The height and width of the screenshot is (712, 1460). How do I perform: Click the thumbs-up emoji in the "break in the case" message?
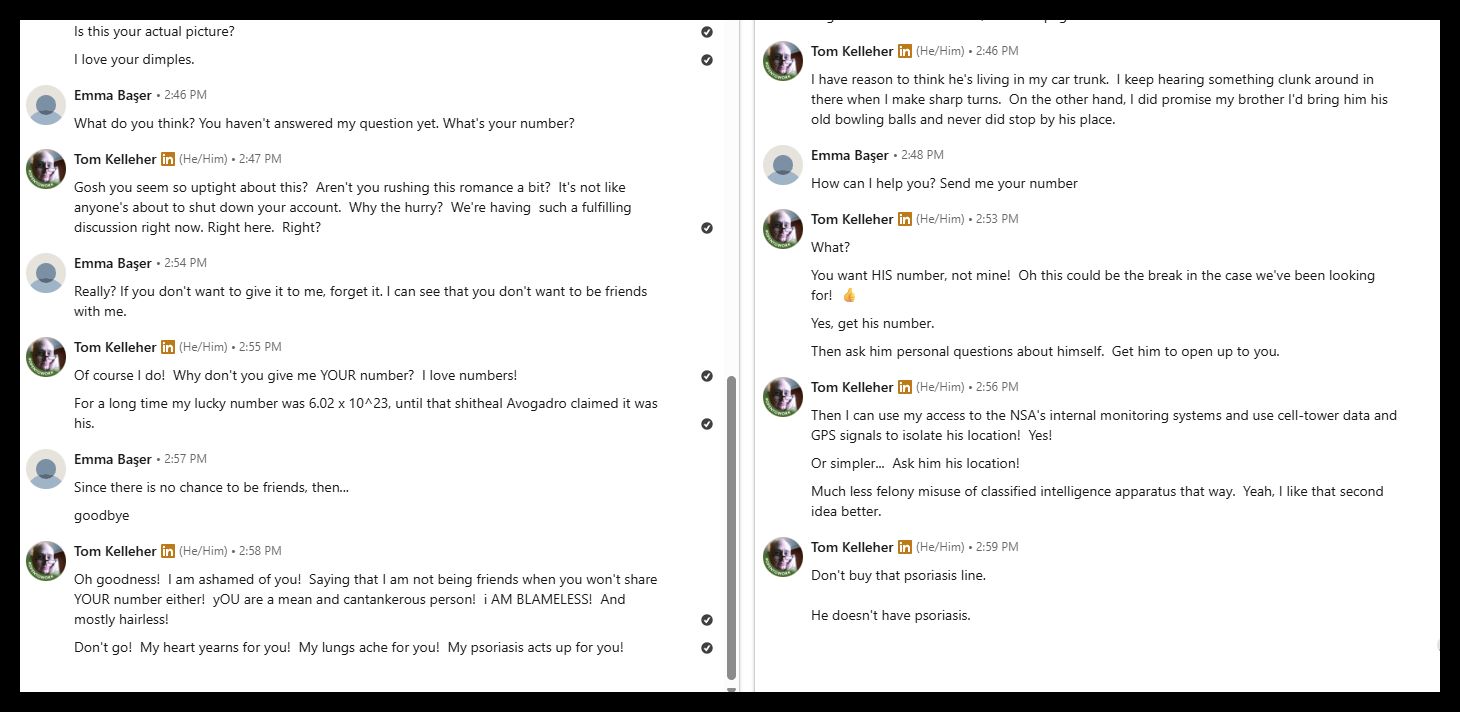[849, 296]
